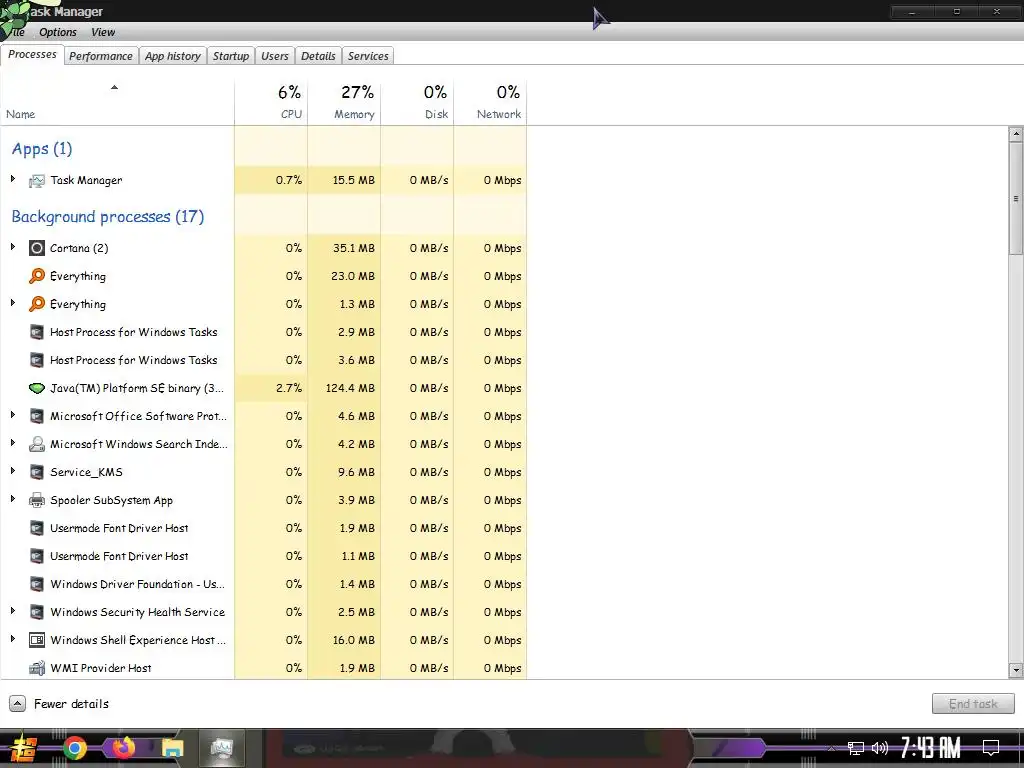Viewport: 1024px width, 768px height.
Task: Select the Processes tab
Action: coord(32,55)
